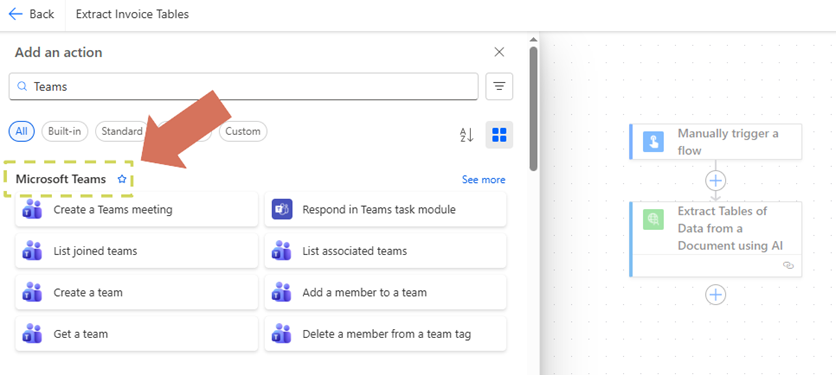Select the Custom filter pill
The height and width of the screenshot is (375, 836).
[x=243, y=131]
